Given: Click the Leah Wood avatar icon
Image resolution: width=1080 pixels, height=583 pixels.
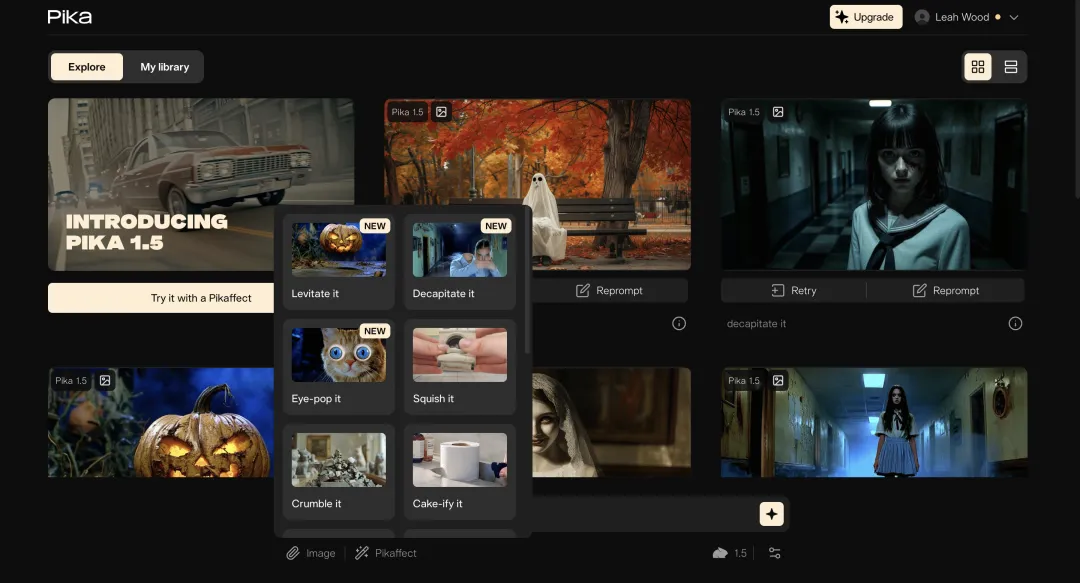Looking at the screenshot, I should (x=922, y=17).
